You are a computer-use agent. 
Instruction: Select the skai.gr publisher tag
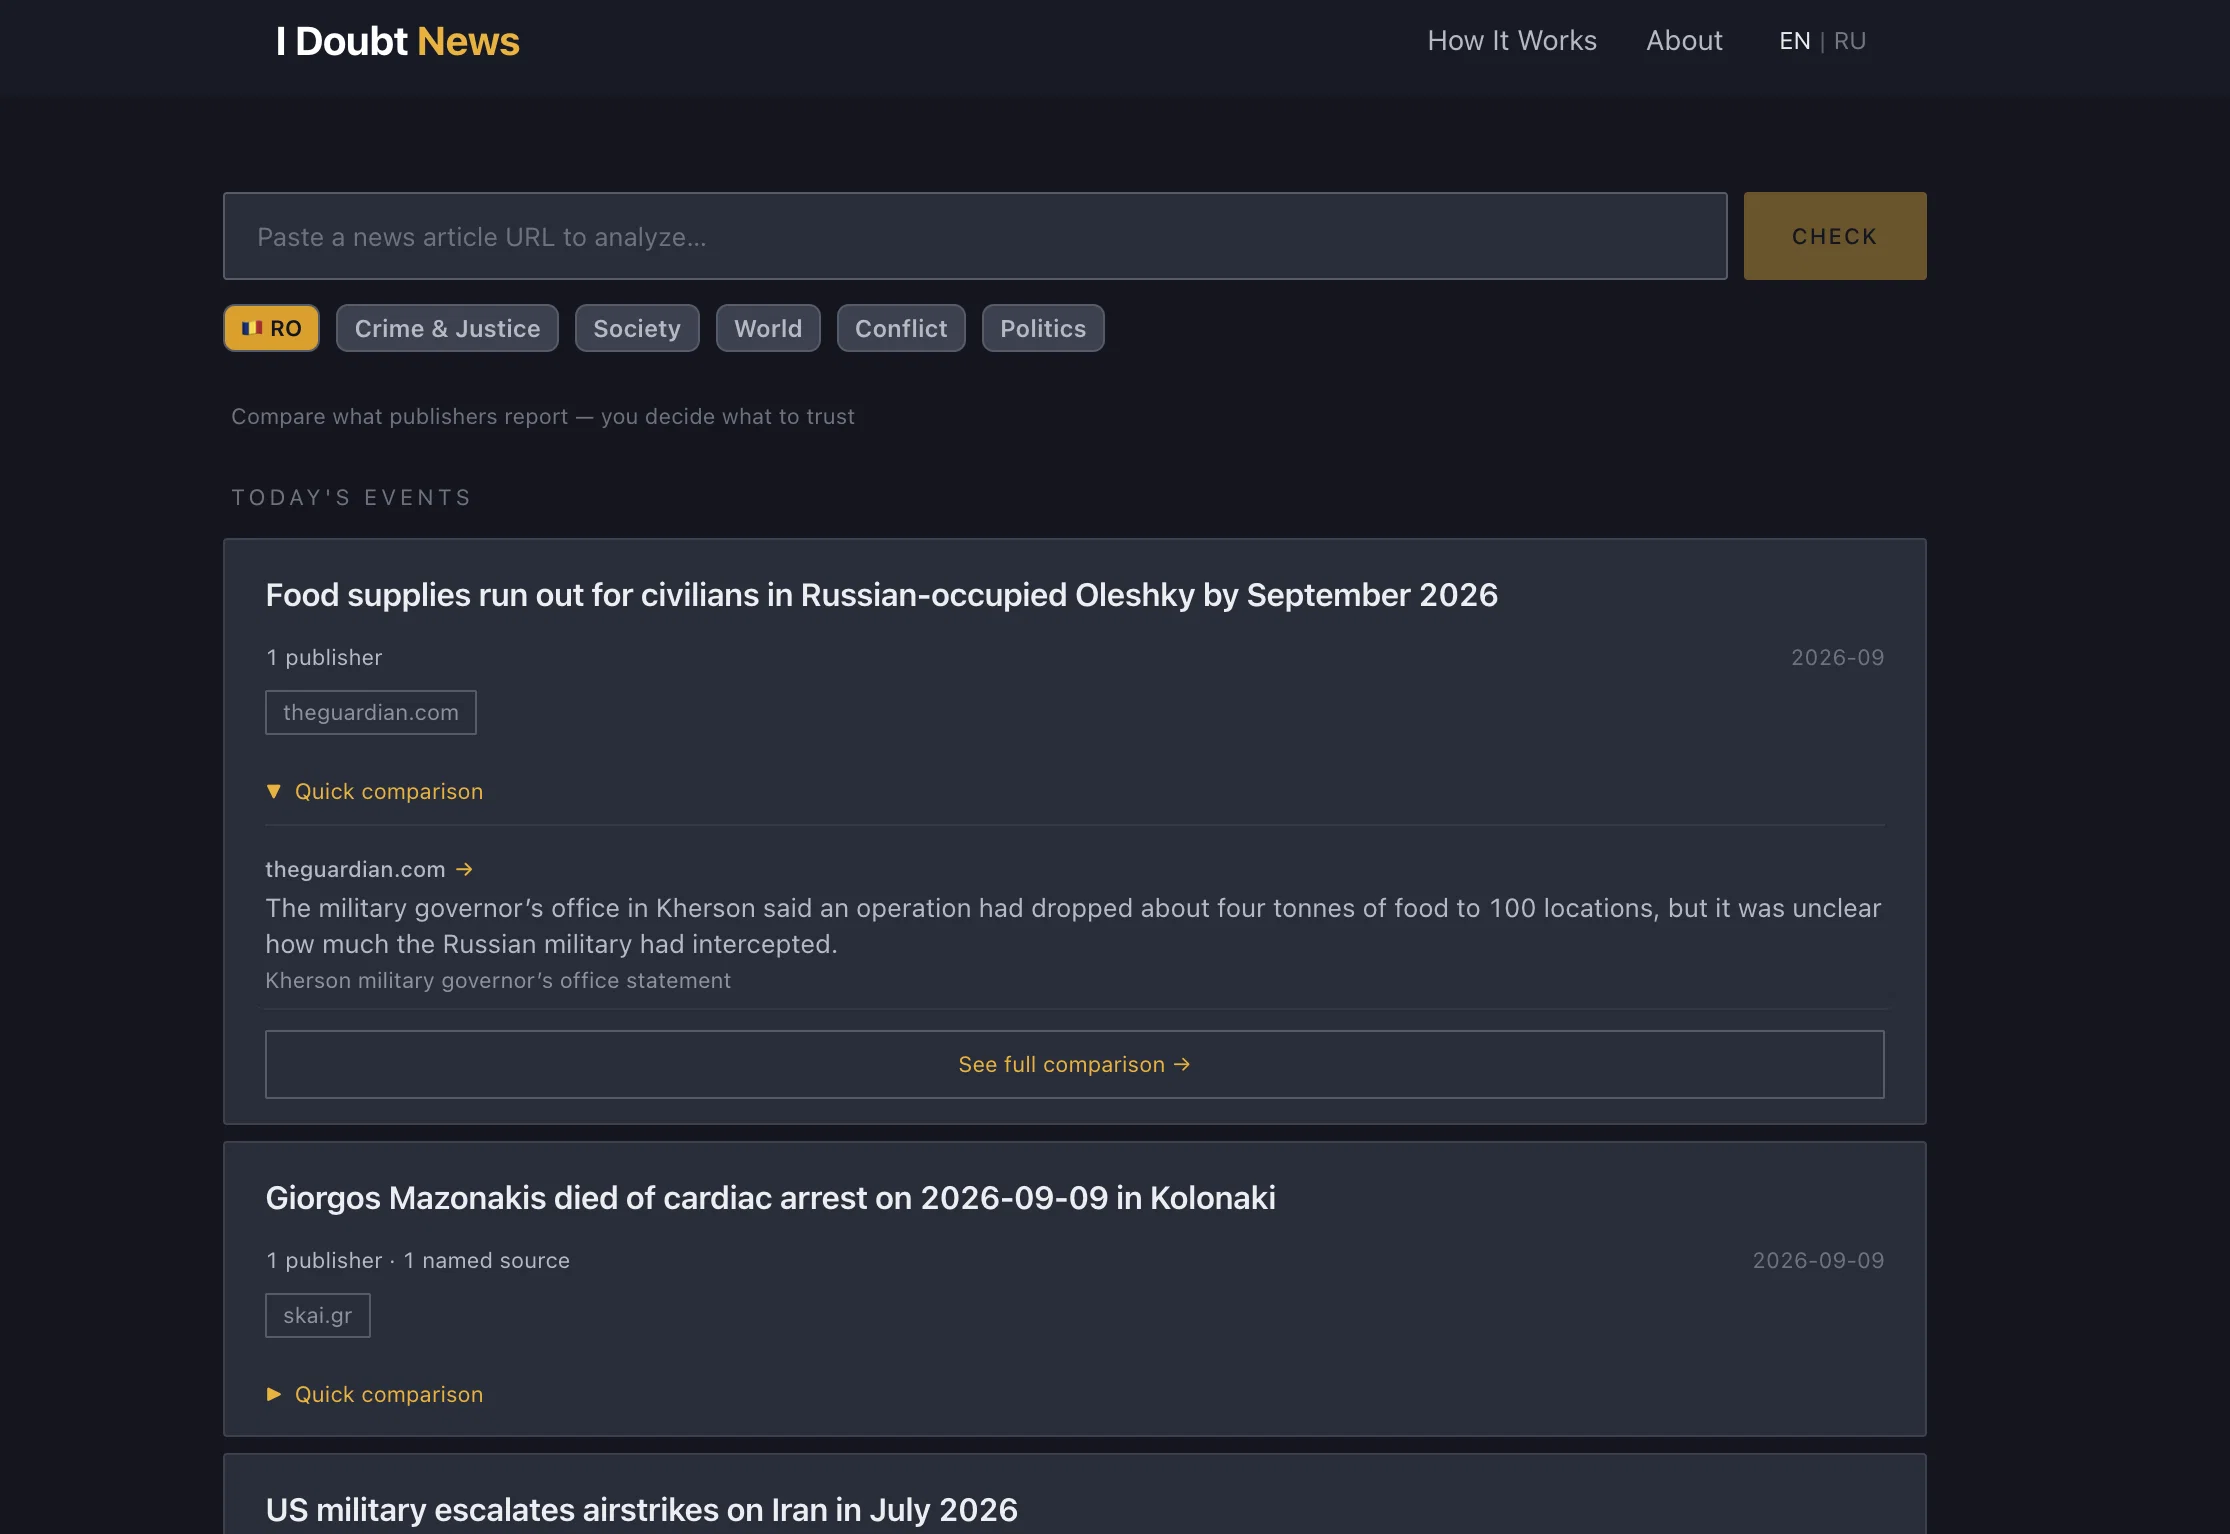point(318,1315)
